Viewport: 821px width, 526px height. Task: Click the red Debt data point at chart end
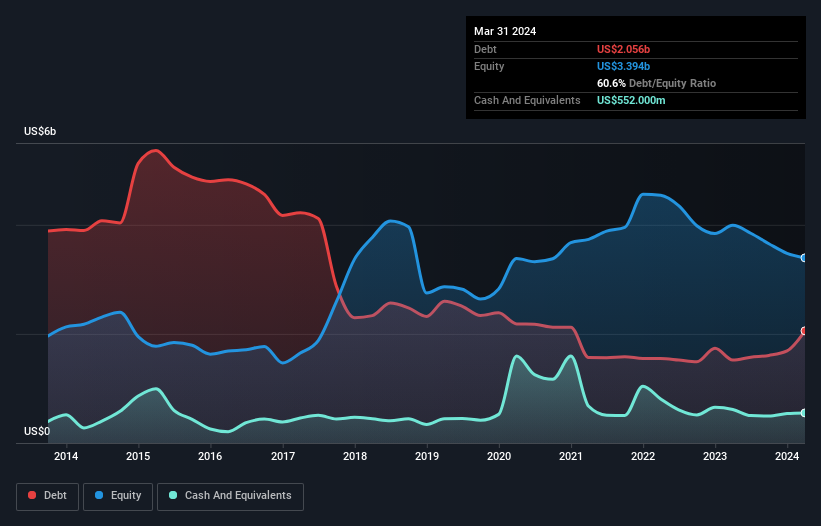pos(804,331)
